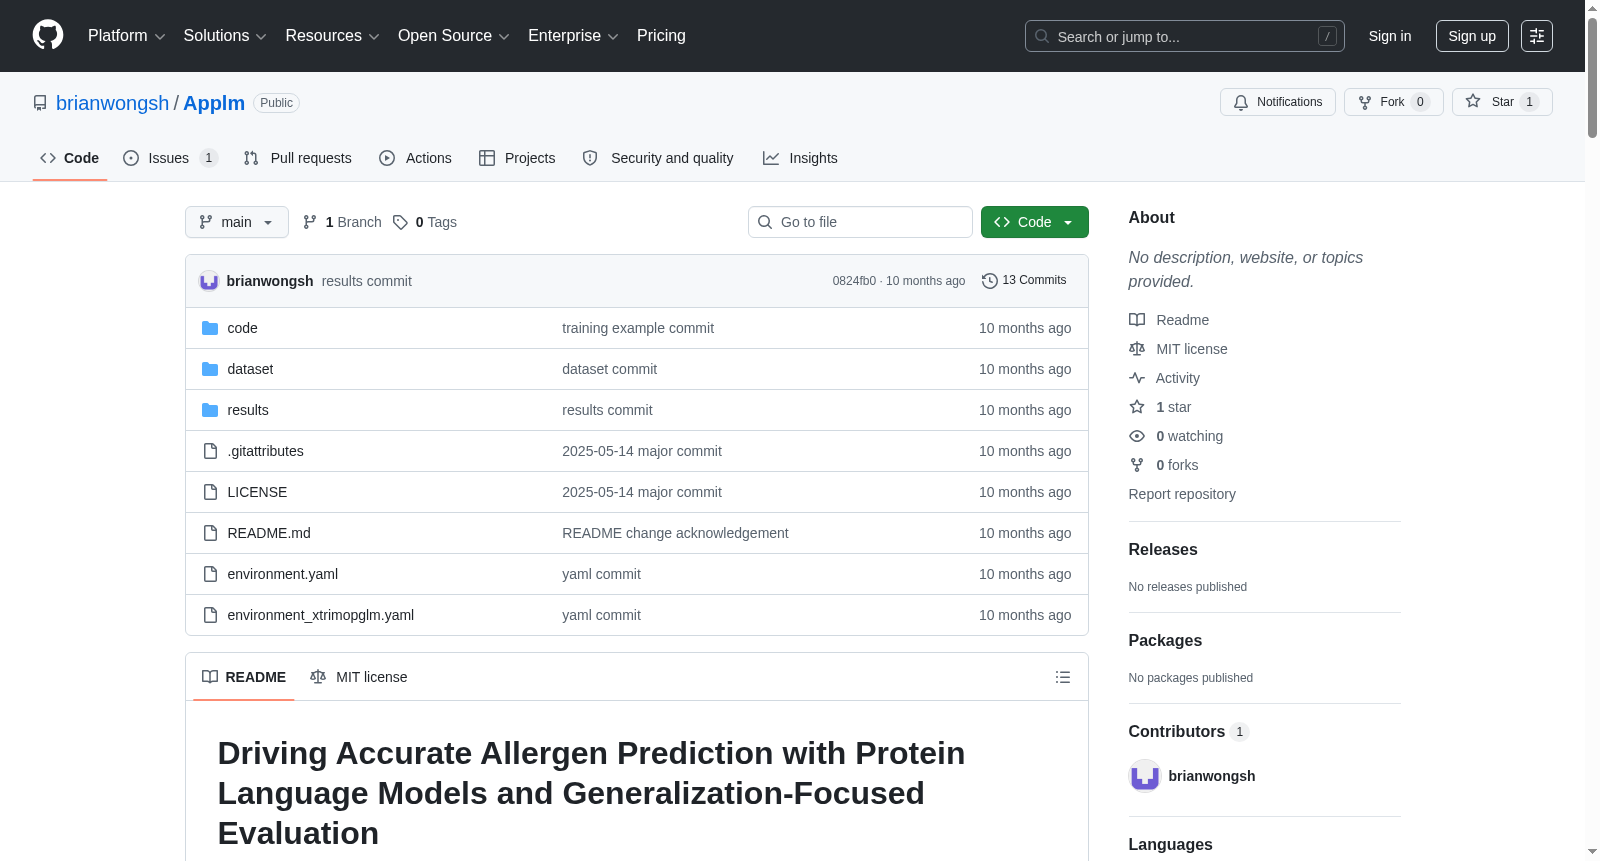Open the brianwongsh owner profile link

point(113,103)
